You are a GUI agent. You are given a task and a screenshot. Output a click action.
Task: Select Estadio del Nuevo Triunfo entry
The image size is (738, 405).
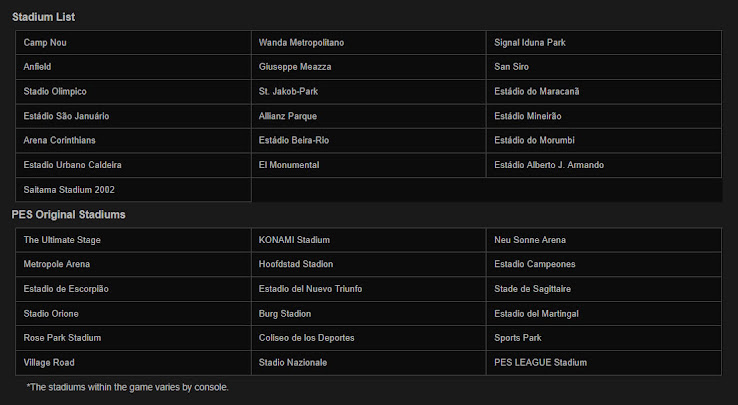[369, 289]
